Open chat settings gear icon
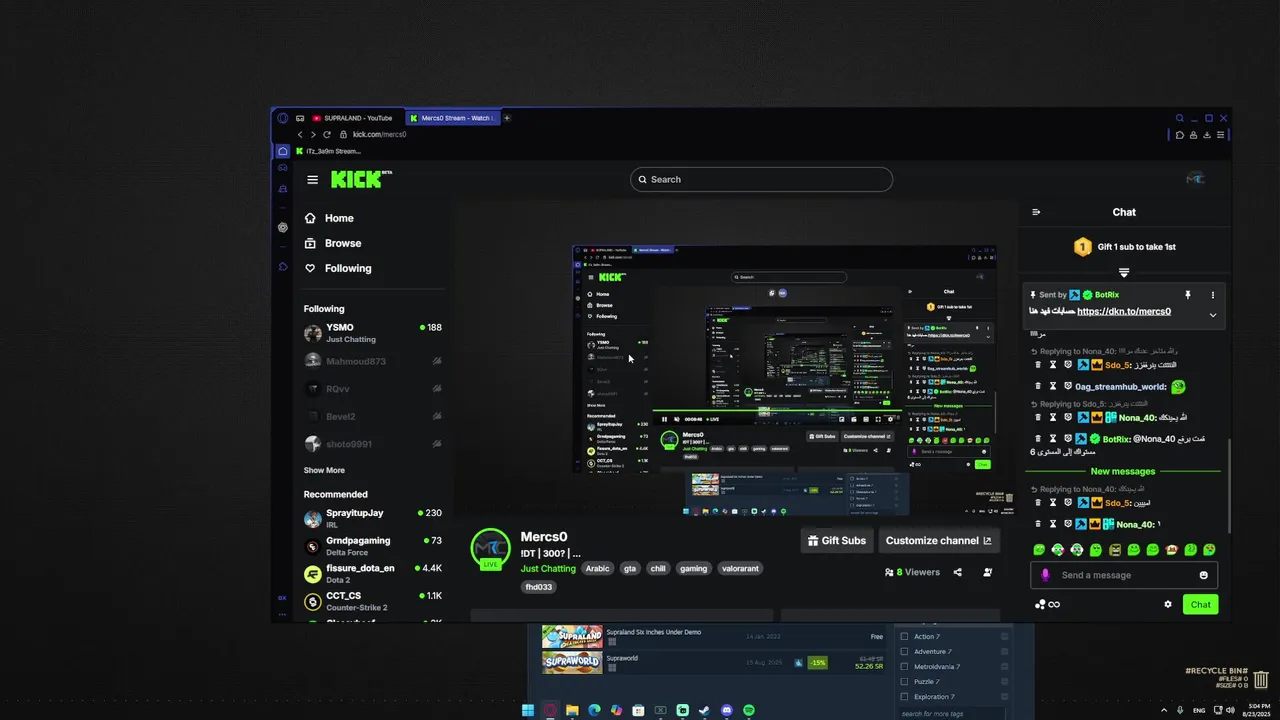The height and width of the screenshot is (720, 1280). 1167,604
